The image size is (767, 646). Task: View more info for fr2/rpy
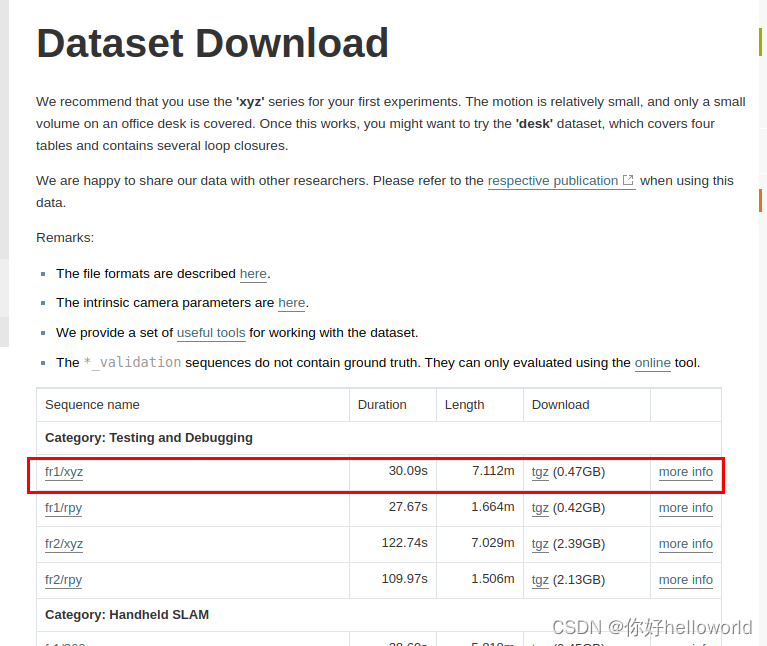(x=685, y=580)
